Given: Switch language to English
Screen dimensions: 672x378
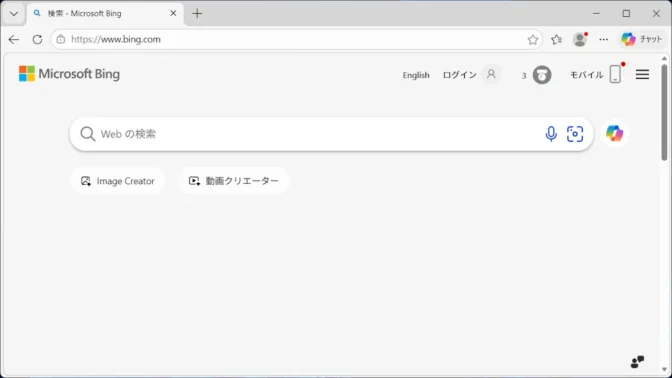Looking at the screenshot, I should [416, 75].
